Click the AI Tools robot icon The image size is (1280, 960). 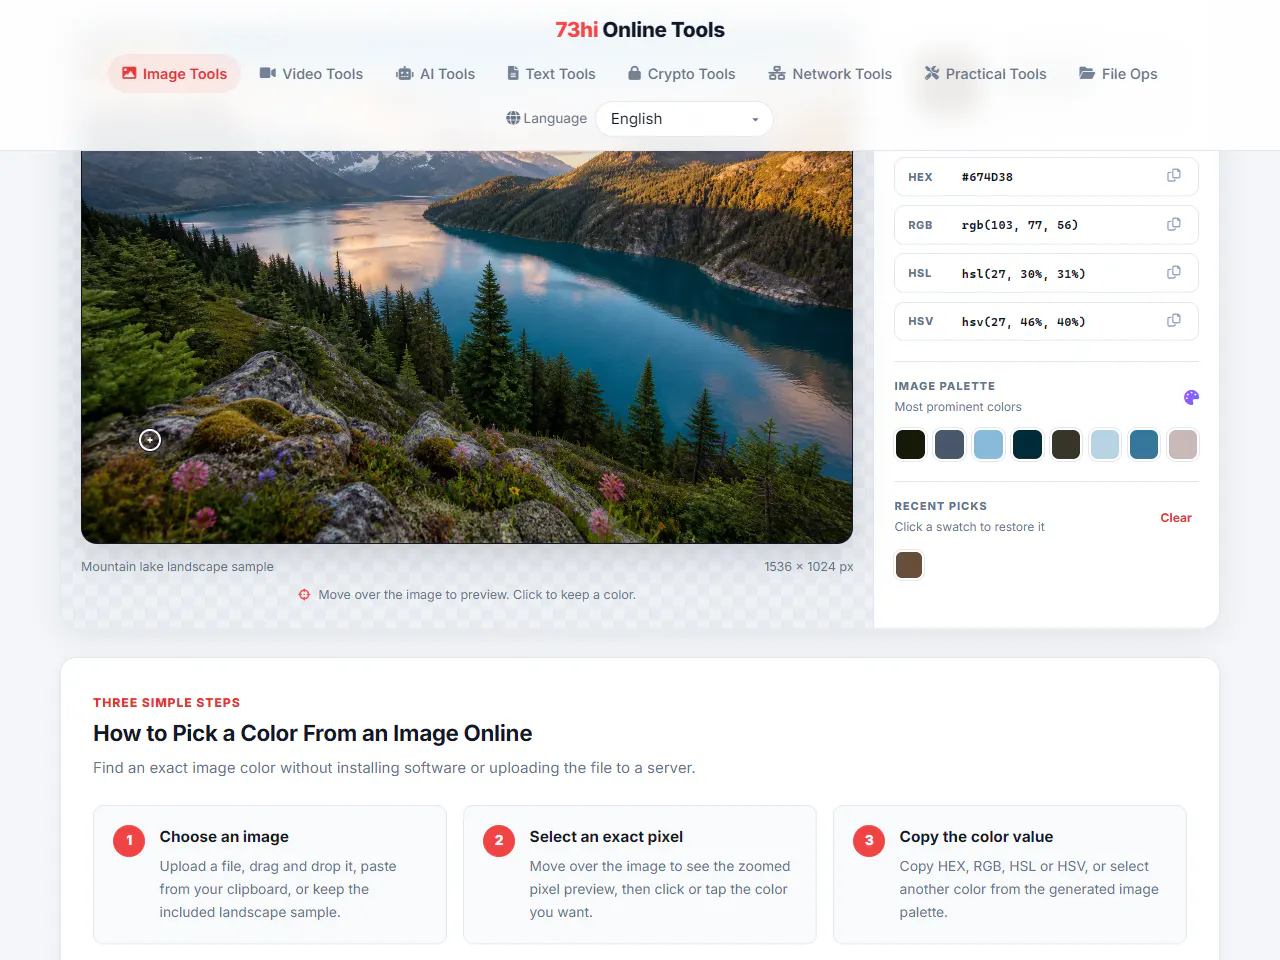point(405,73)
